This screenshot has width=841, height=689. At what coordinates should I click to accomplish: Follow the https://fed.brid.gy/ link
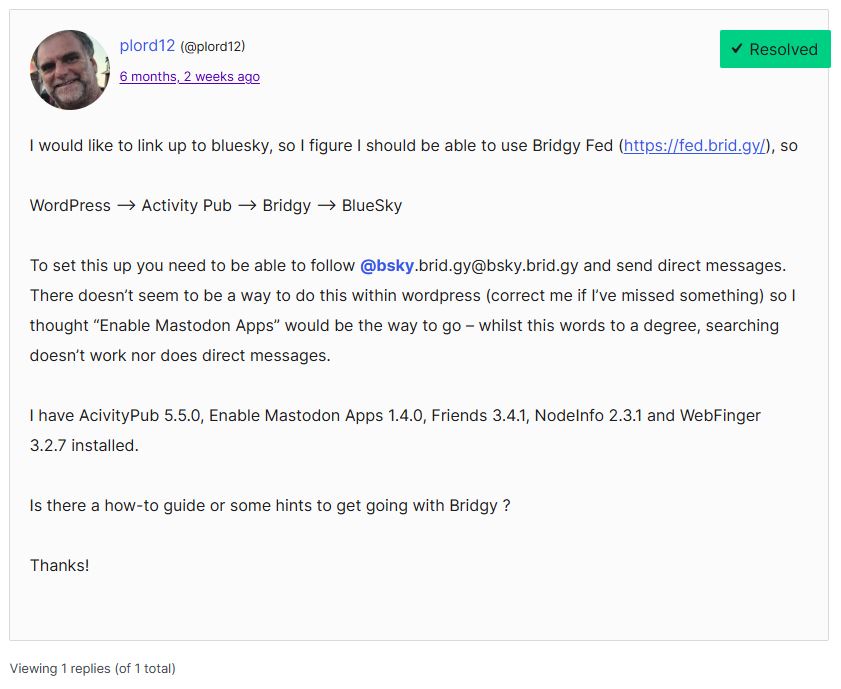pos(697,146)
